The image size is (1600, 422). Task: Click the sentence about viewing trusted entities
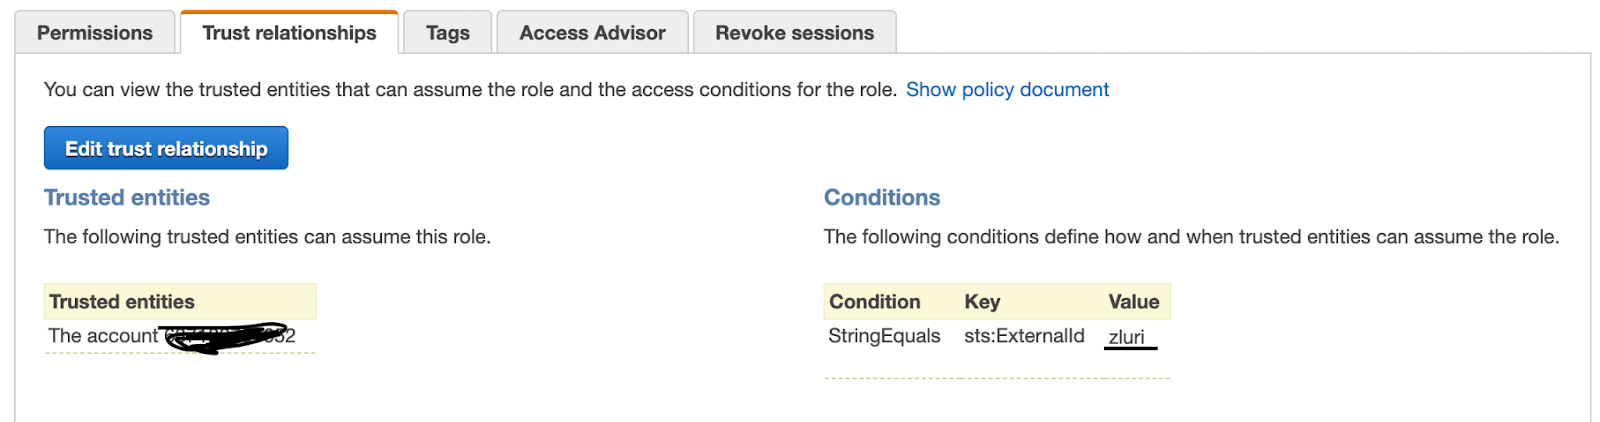click(470, 89)
